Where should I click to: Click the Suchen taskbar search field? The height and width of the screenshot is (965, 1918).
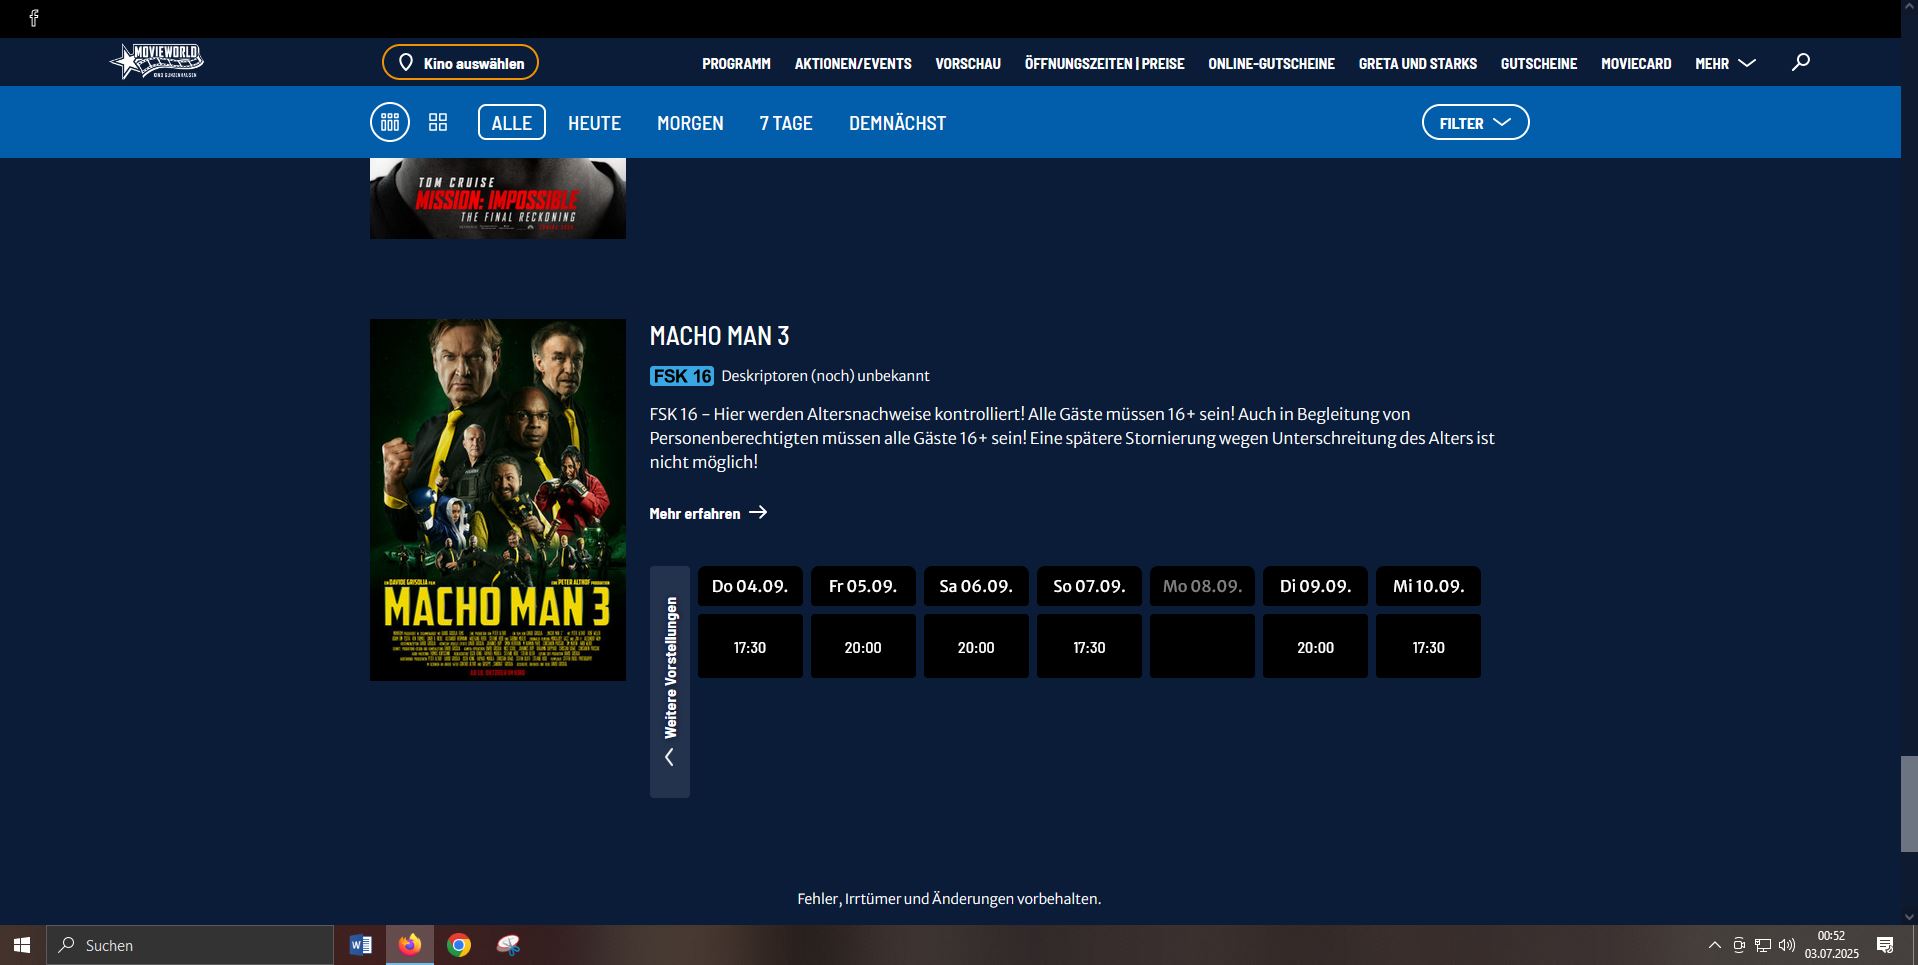190,945
